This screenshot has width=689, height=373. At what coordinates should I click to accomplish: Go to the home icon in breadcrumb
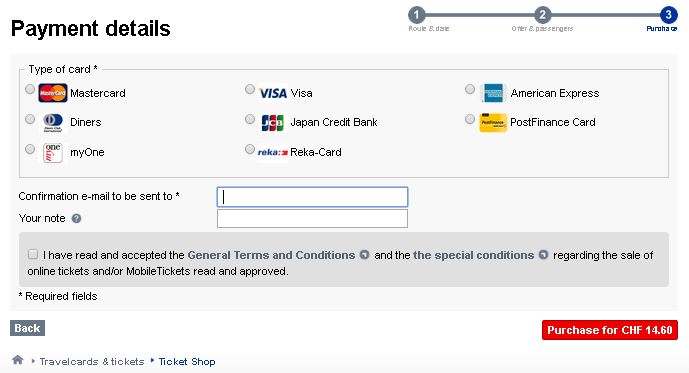pyautogui.click(x=18, y=360)
